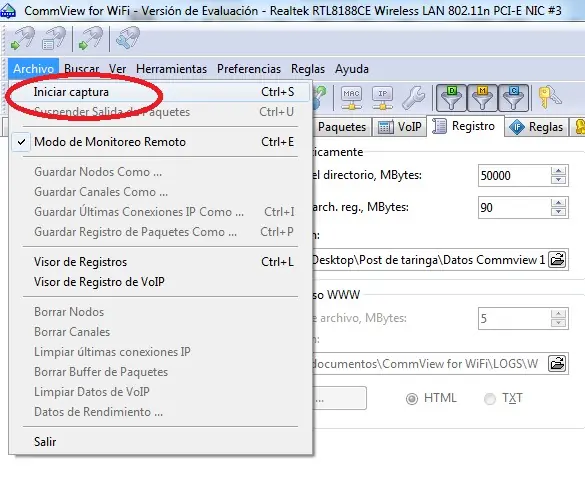
Task: Switch to the Reglas tab
Action: pos(536,127)
